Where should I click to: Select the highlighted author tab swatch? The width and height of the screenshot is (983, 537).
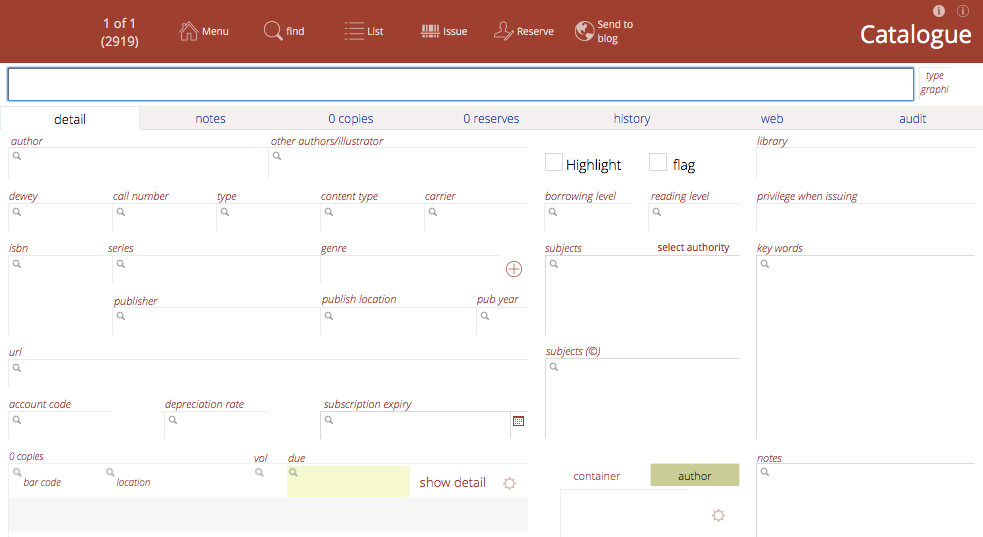694,476
